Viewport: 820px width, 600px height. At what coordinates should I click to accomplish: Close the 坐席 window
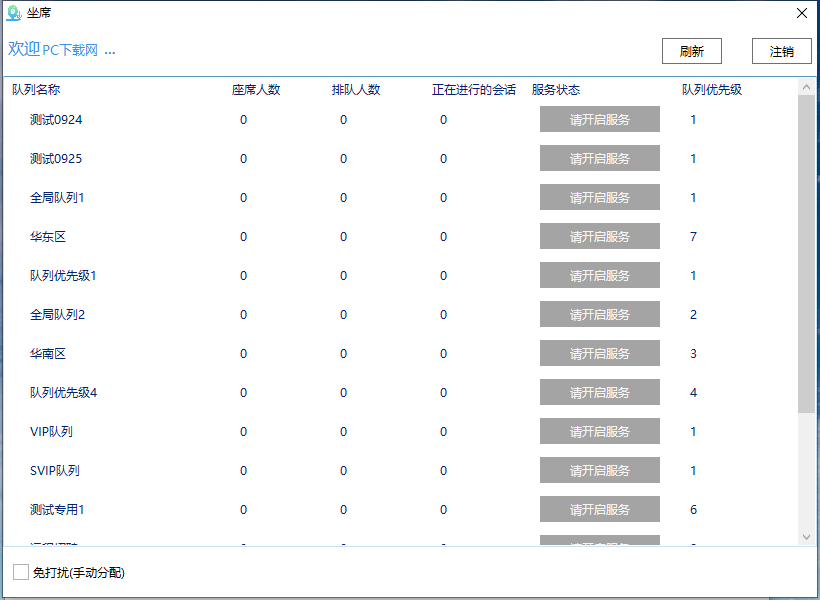point(802,13)
